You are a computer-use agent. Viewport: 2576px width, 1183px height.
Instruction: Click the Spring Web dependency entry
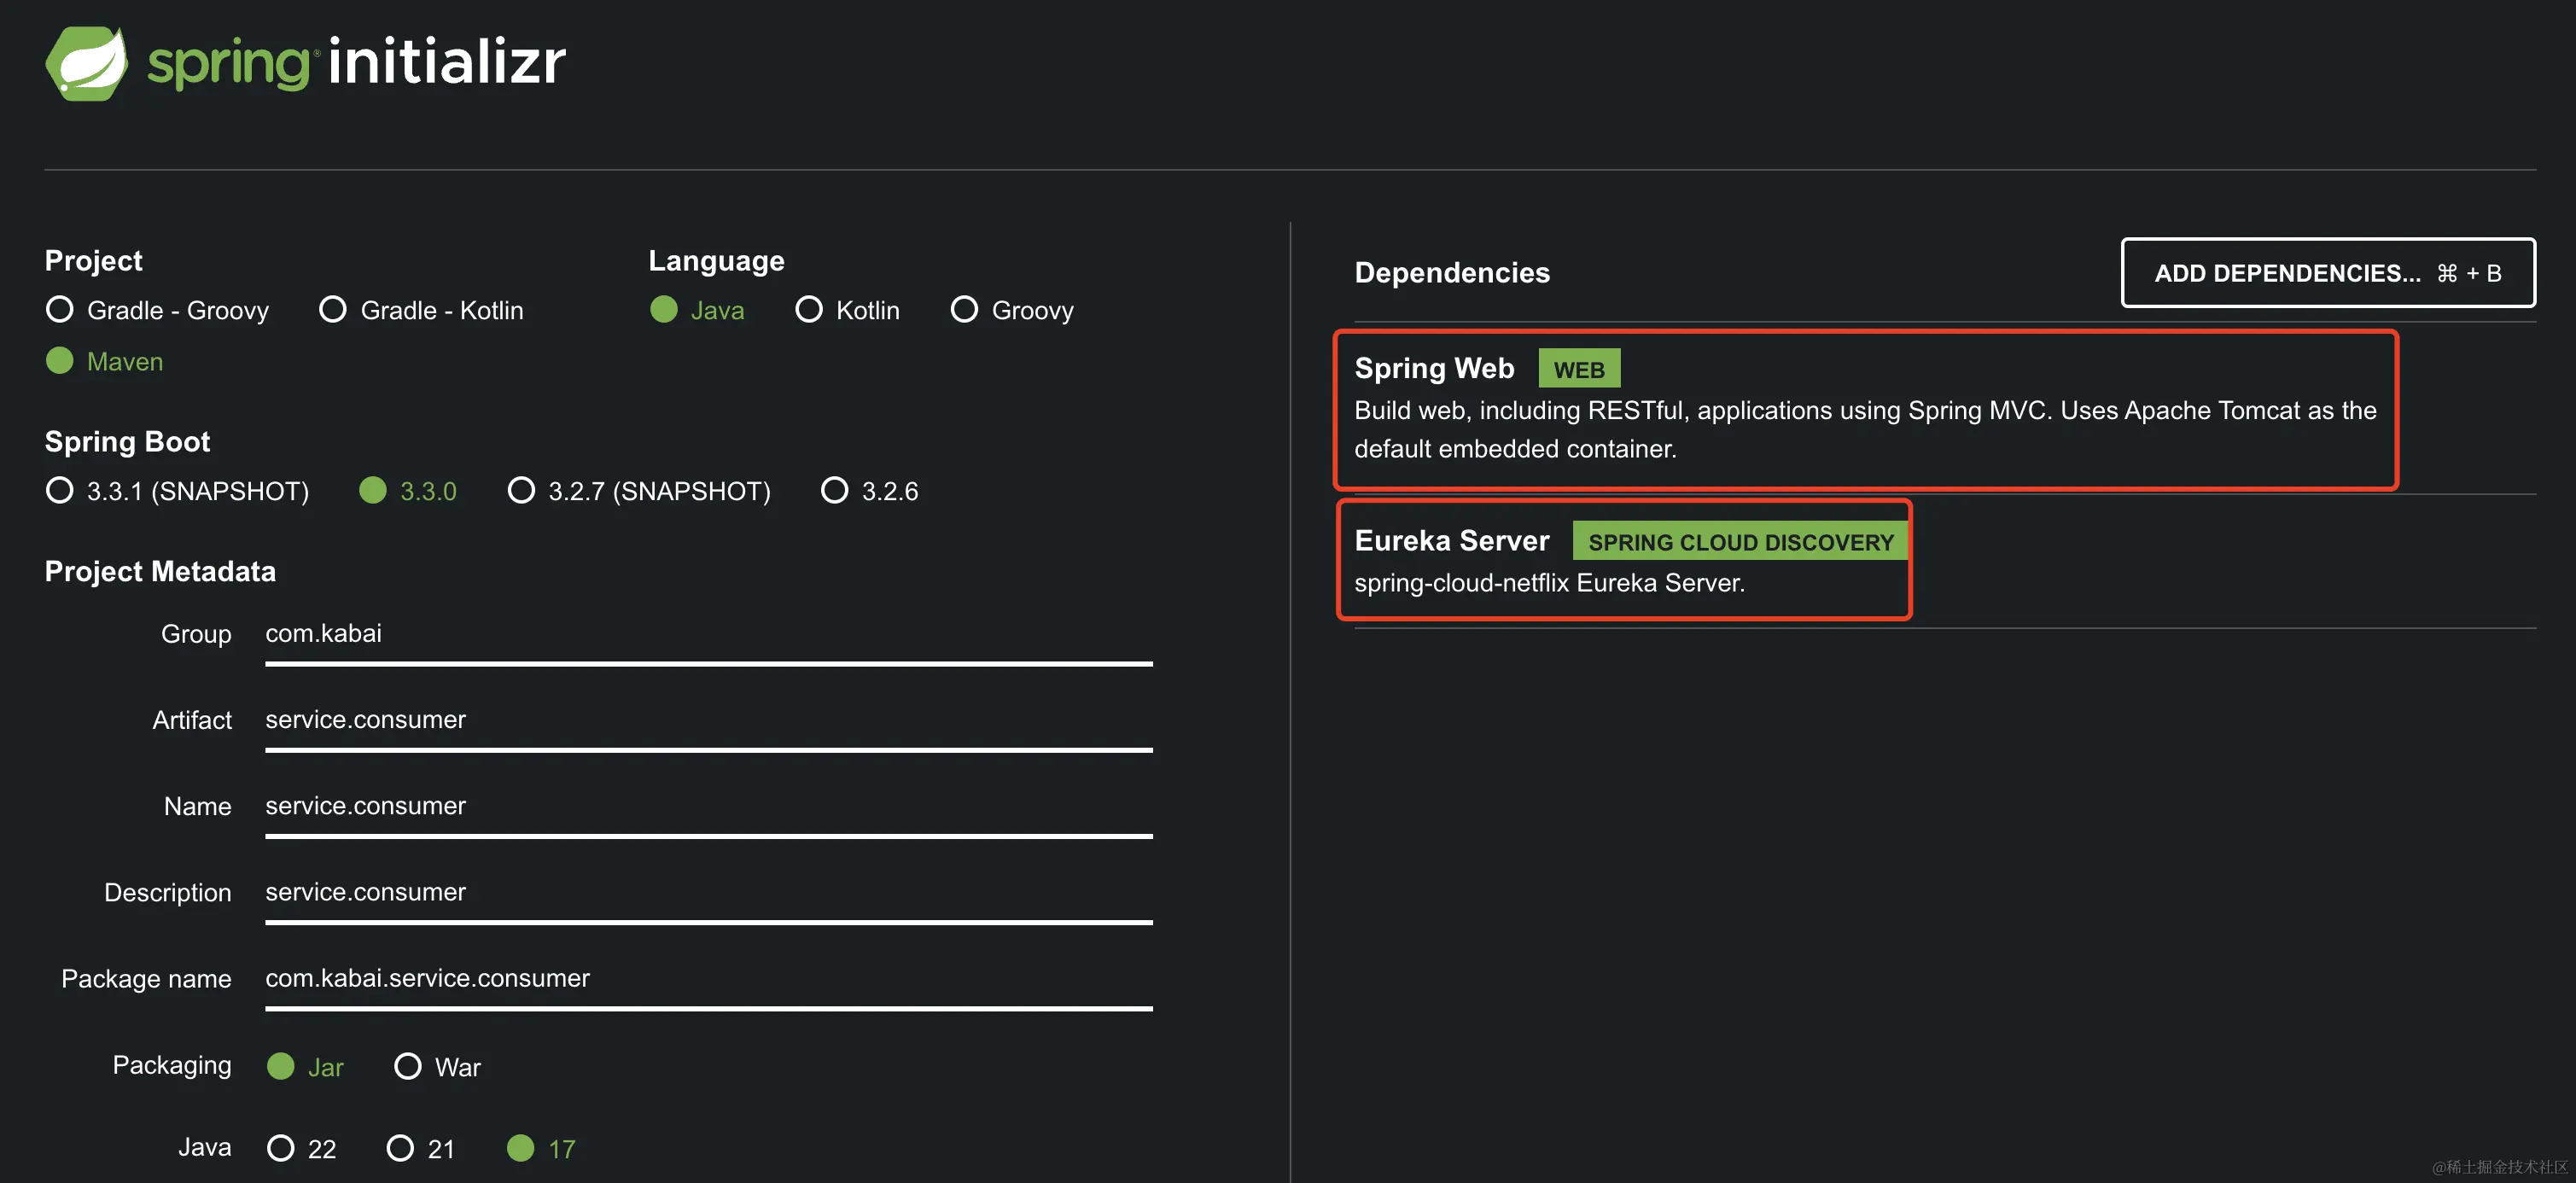coord(1434,369)
